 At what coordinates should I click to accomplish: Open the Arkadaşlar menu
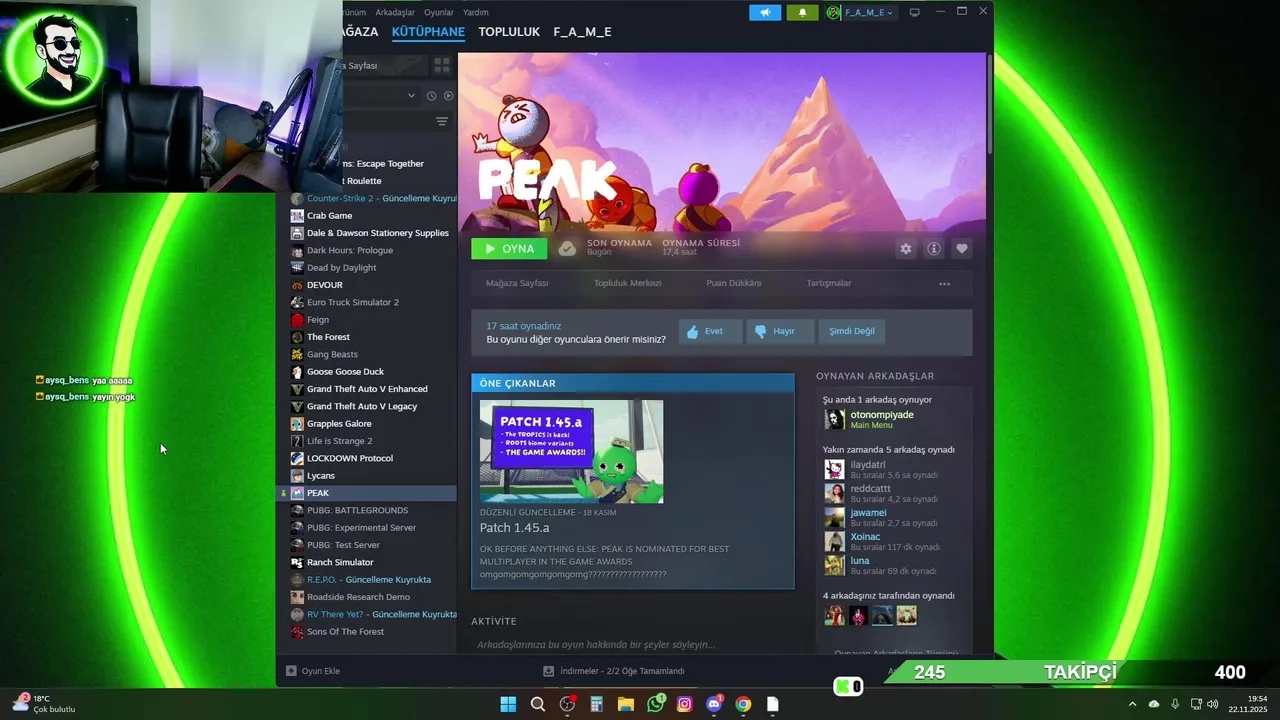click(395, 12)
